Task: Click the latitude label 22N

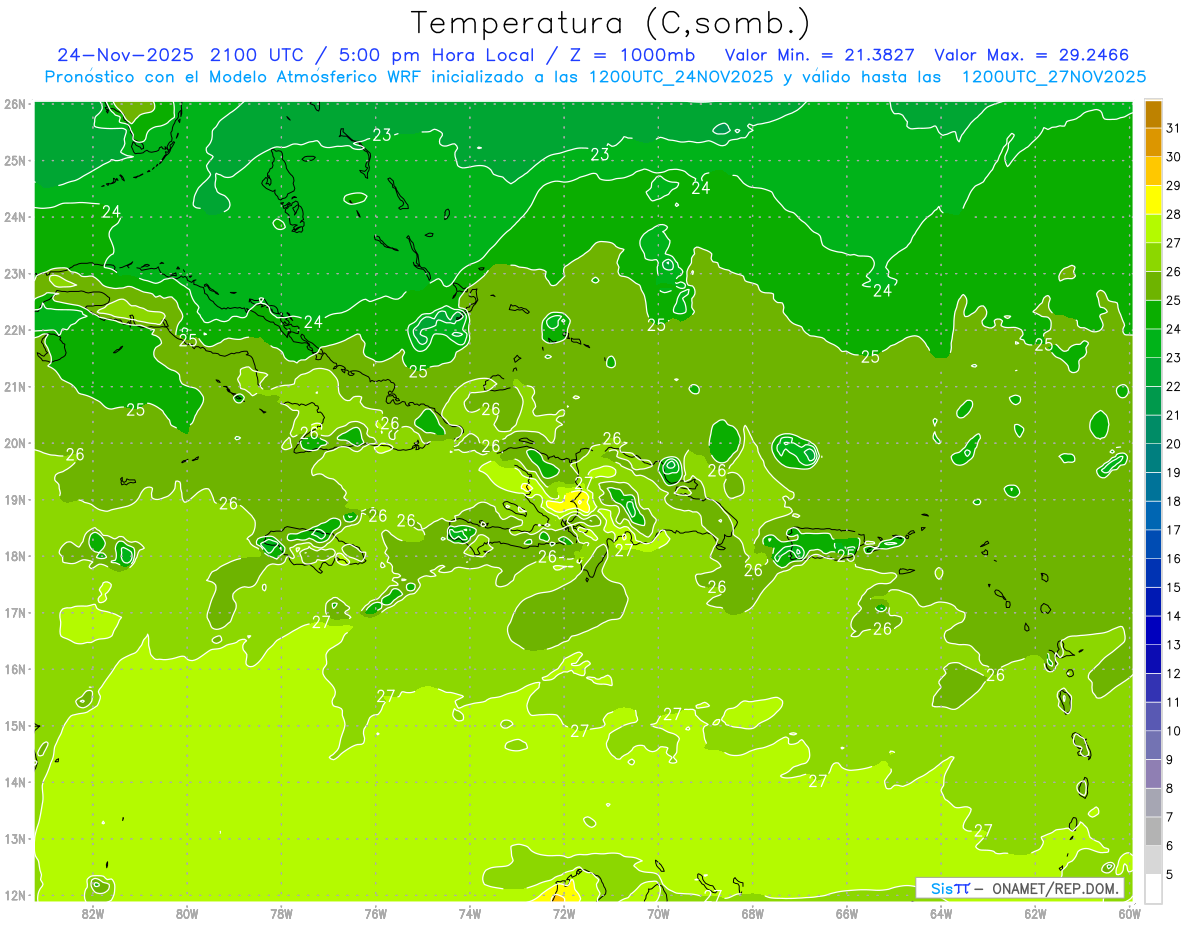Action: 15,330
